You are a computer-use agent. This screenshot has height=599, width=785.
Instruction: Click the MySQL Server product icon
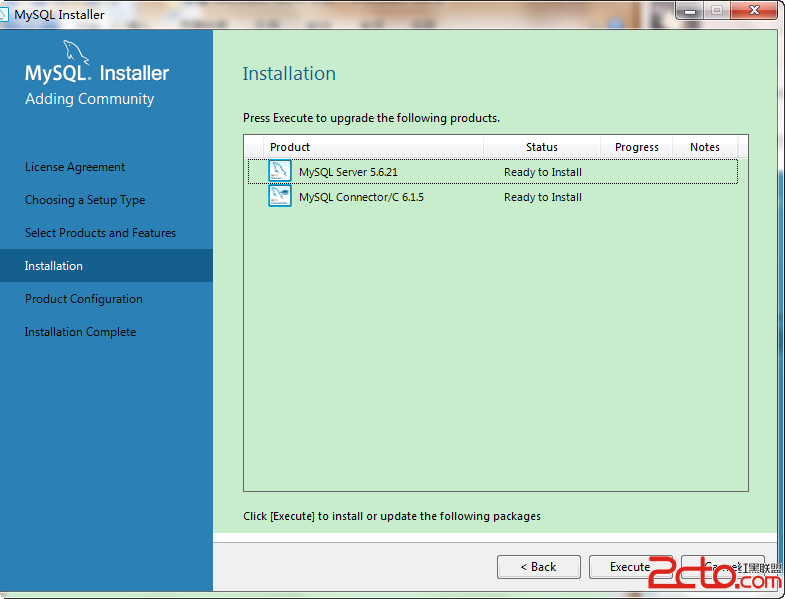coord(280,171)
